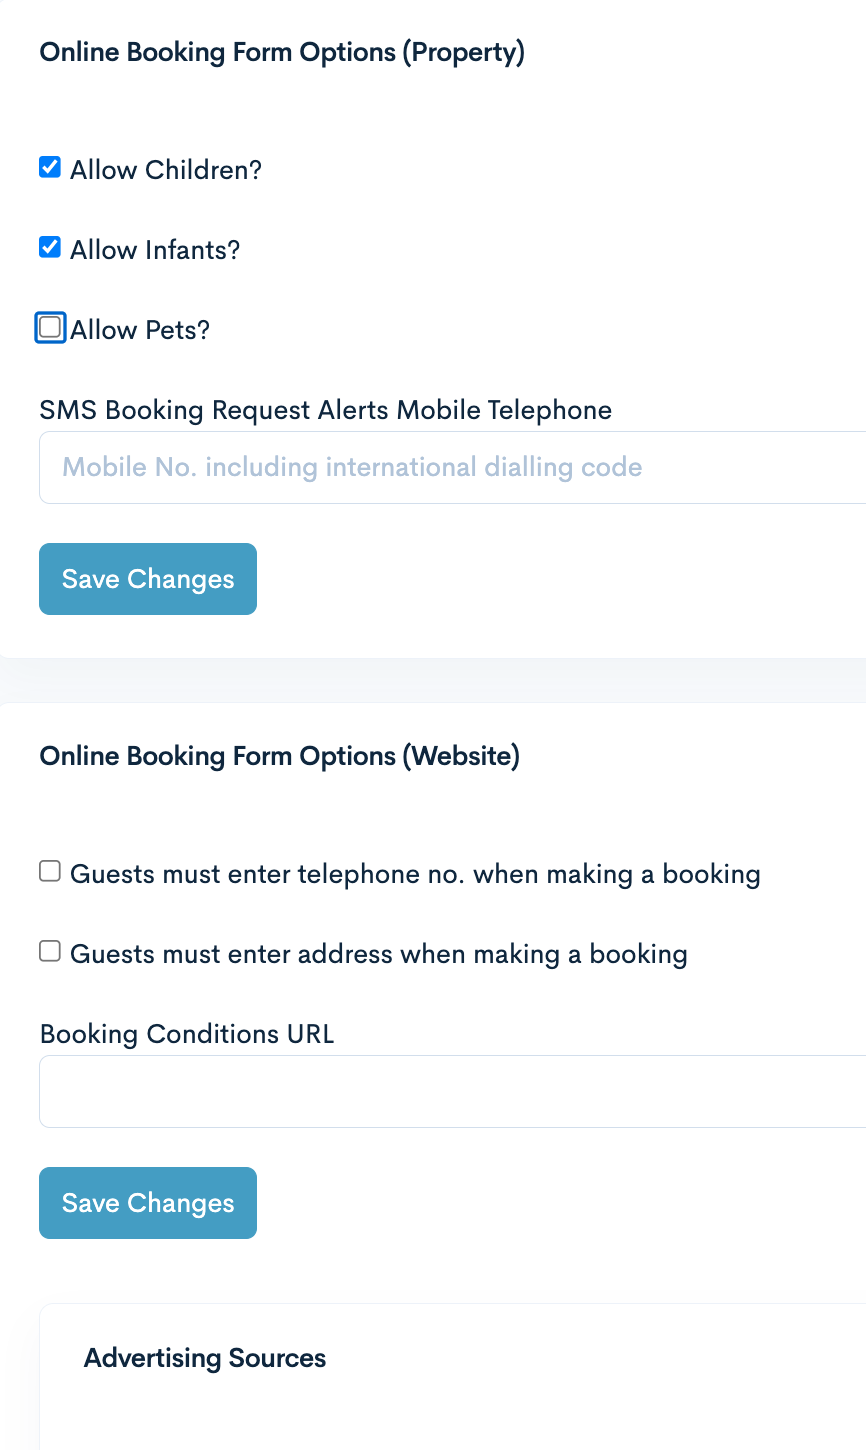
Task: Click the "Allow Pets?" label text
Action: point(140,330)
